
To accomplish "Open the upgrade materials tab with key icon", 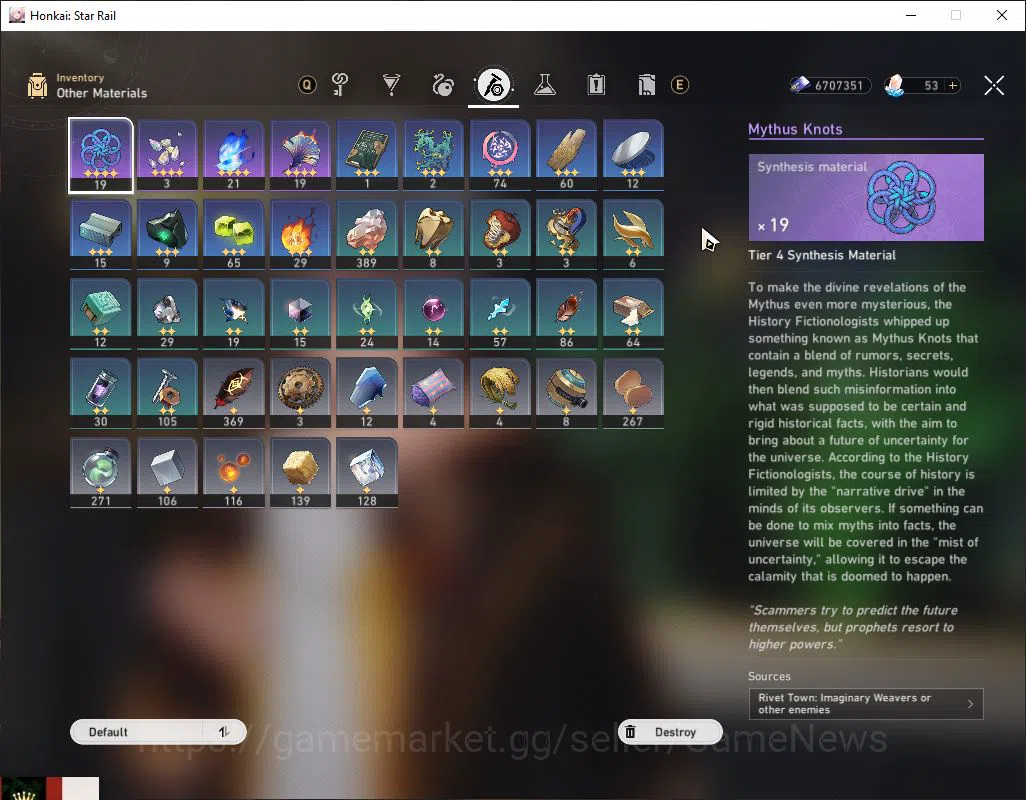I will pos(340,84).
